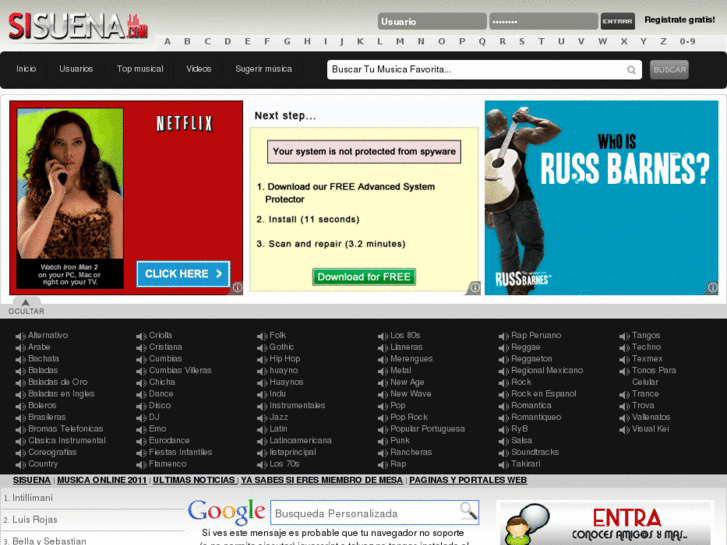Click the speaker icon beside Pop Rock

pyautogui.click(x=383, y=418)
